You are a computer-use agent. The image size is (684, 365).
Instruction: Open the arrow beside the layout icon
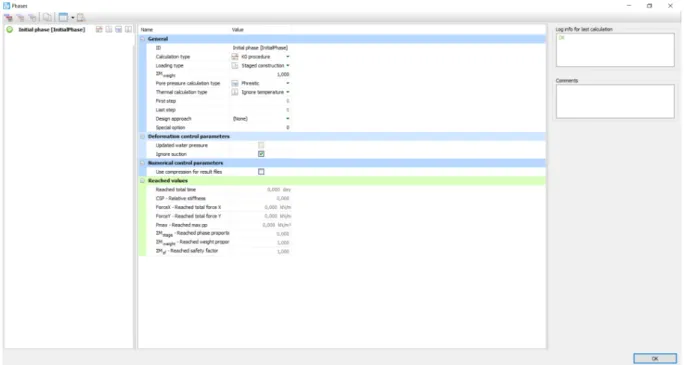pyautogui.click(x=72, y=18)
